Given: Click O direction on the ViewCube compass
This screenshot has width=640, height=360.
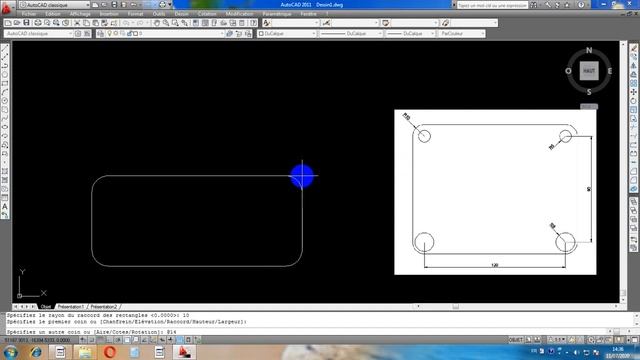Looking at the screenshot, I should (568, 71).
